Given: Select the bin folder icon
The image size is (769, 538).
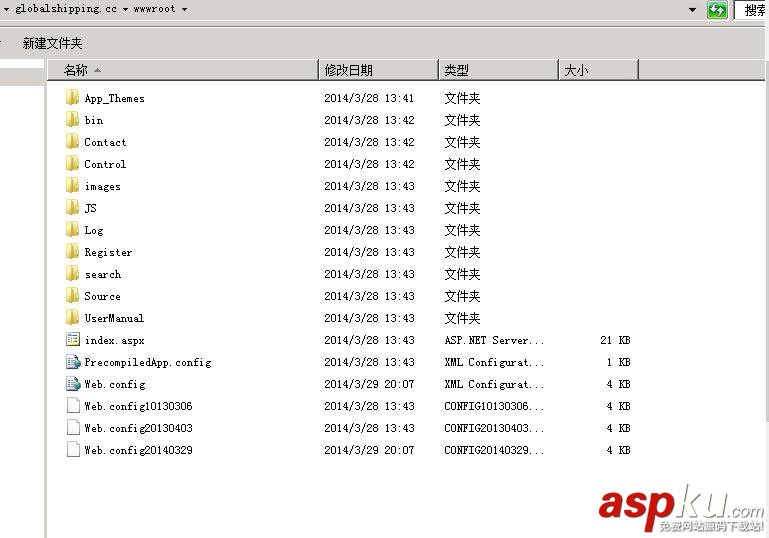Looking at the screenshot, I should 73,120.
